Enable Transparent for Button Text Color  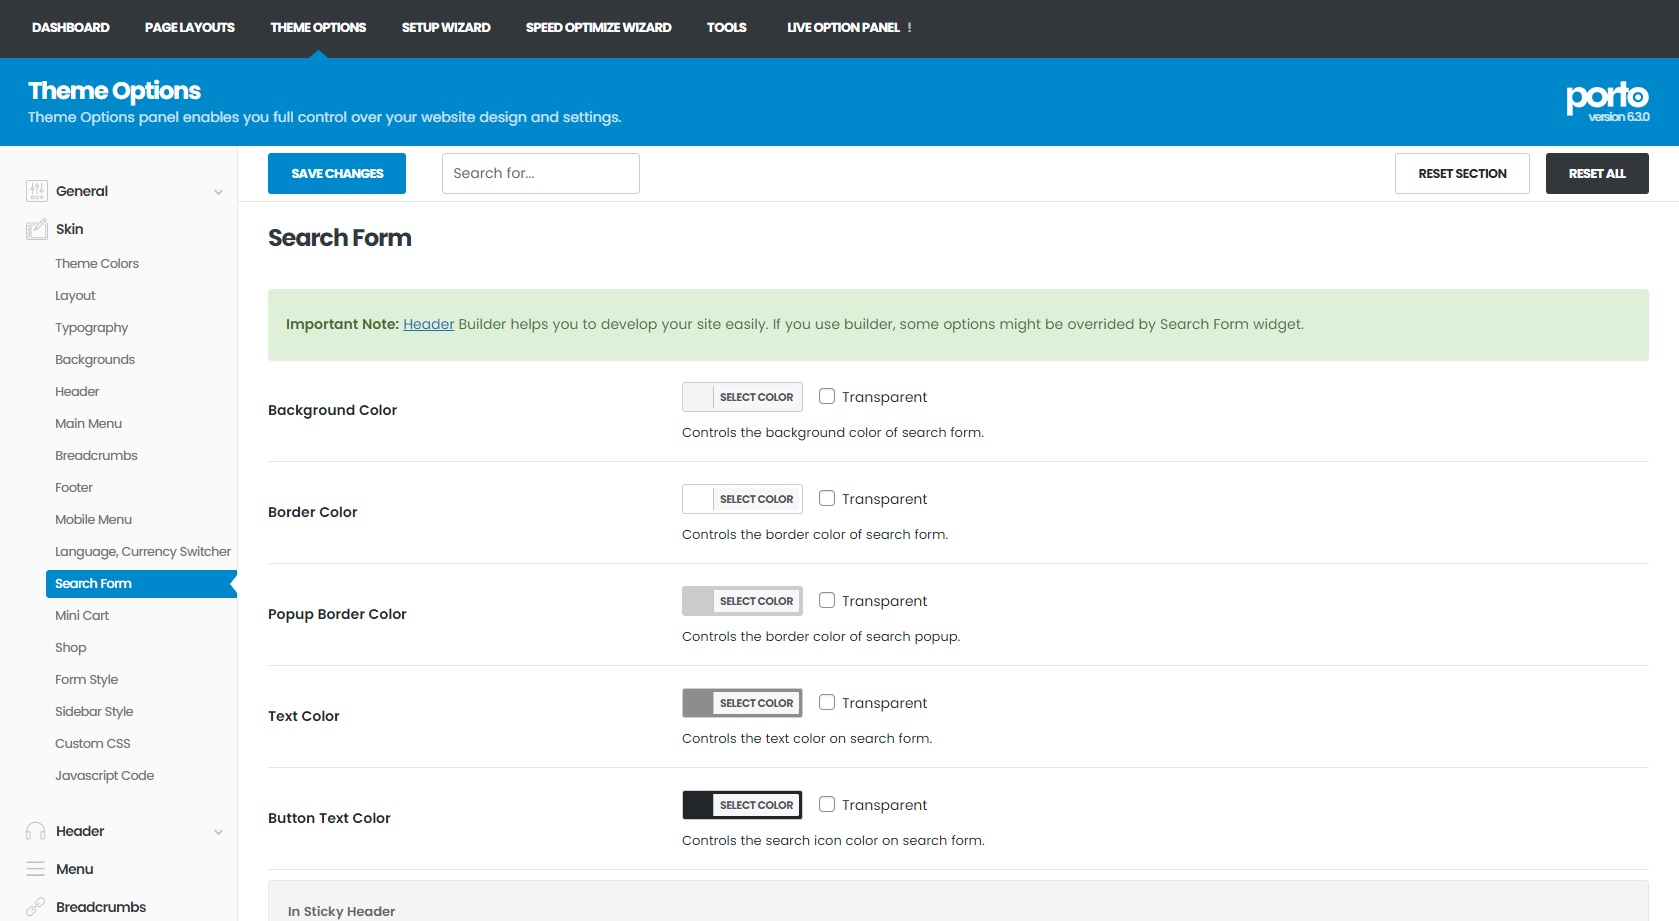click(x=827, y=804)
